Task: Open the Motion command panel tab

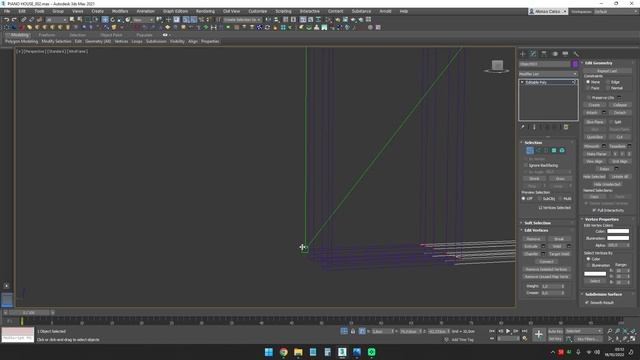Action: [x=555, y=54]
